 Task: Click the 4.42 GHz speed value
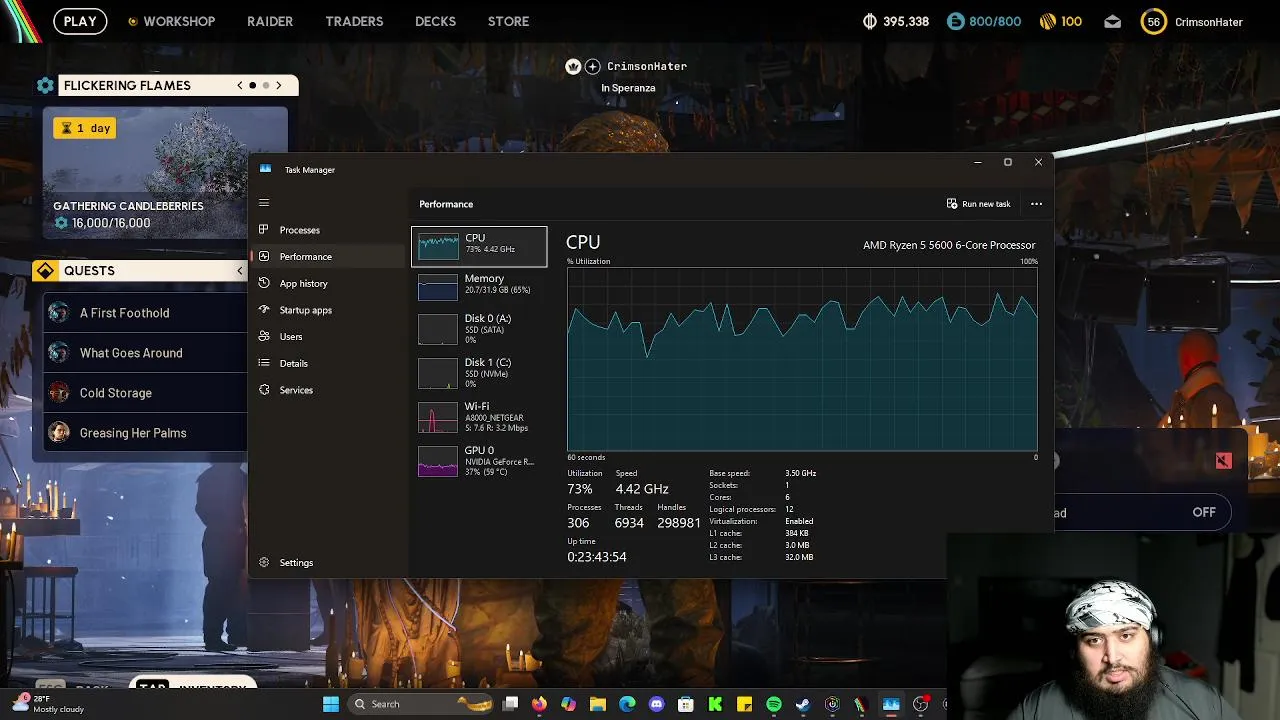(x=642, y=489)
